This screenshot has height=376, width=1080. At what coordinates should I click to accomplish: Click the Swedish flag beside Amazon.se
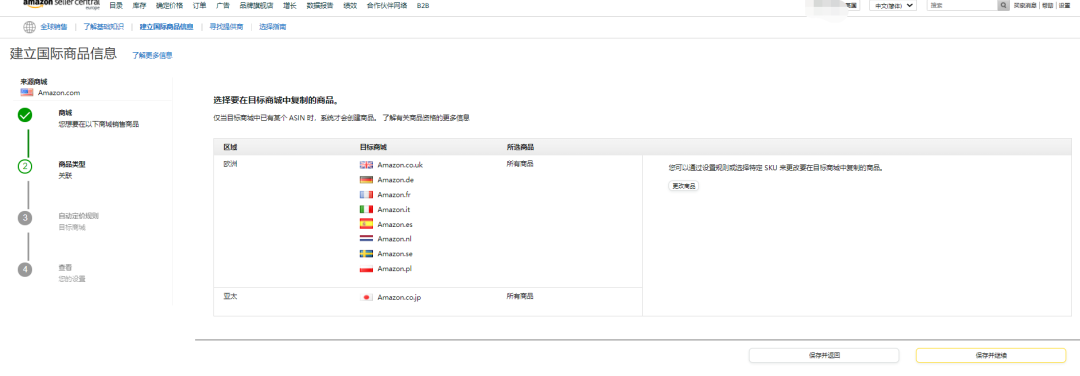click(366, 254)
